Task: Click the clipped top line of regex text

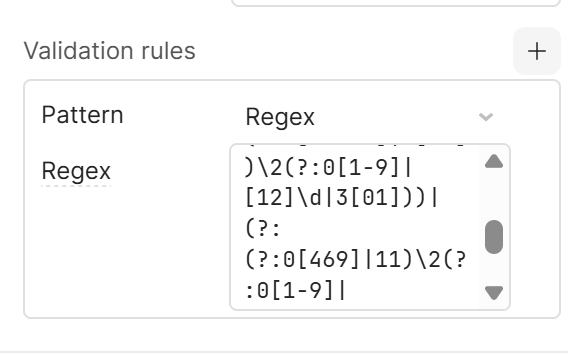Action: coord(355,146)
